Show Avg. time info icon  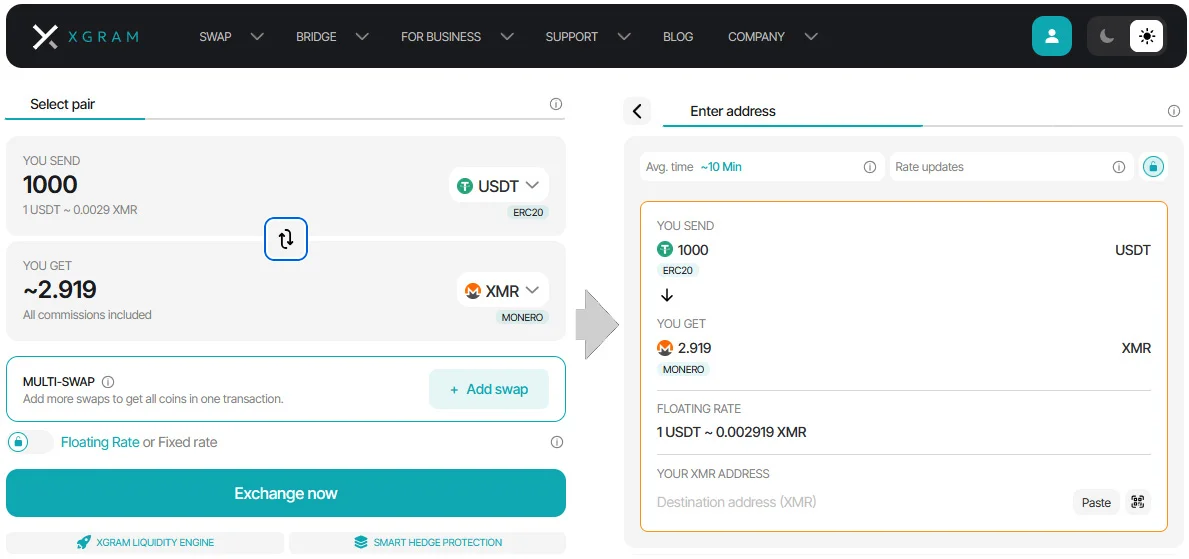(x=870, y=167)
